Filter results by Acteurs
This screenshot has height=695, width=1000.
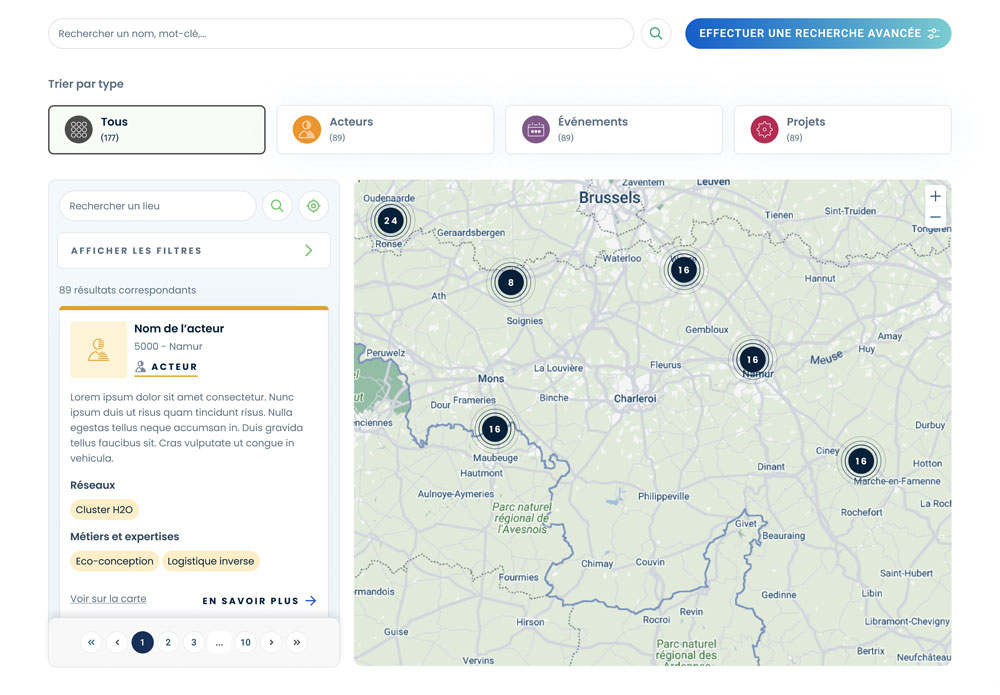pos(385,129)
